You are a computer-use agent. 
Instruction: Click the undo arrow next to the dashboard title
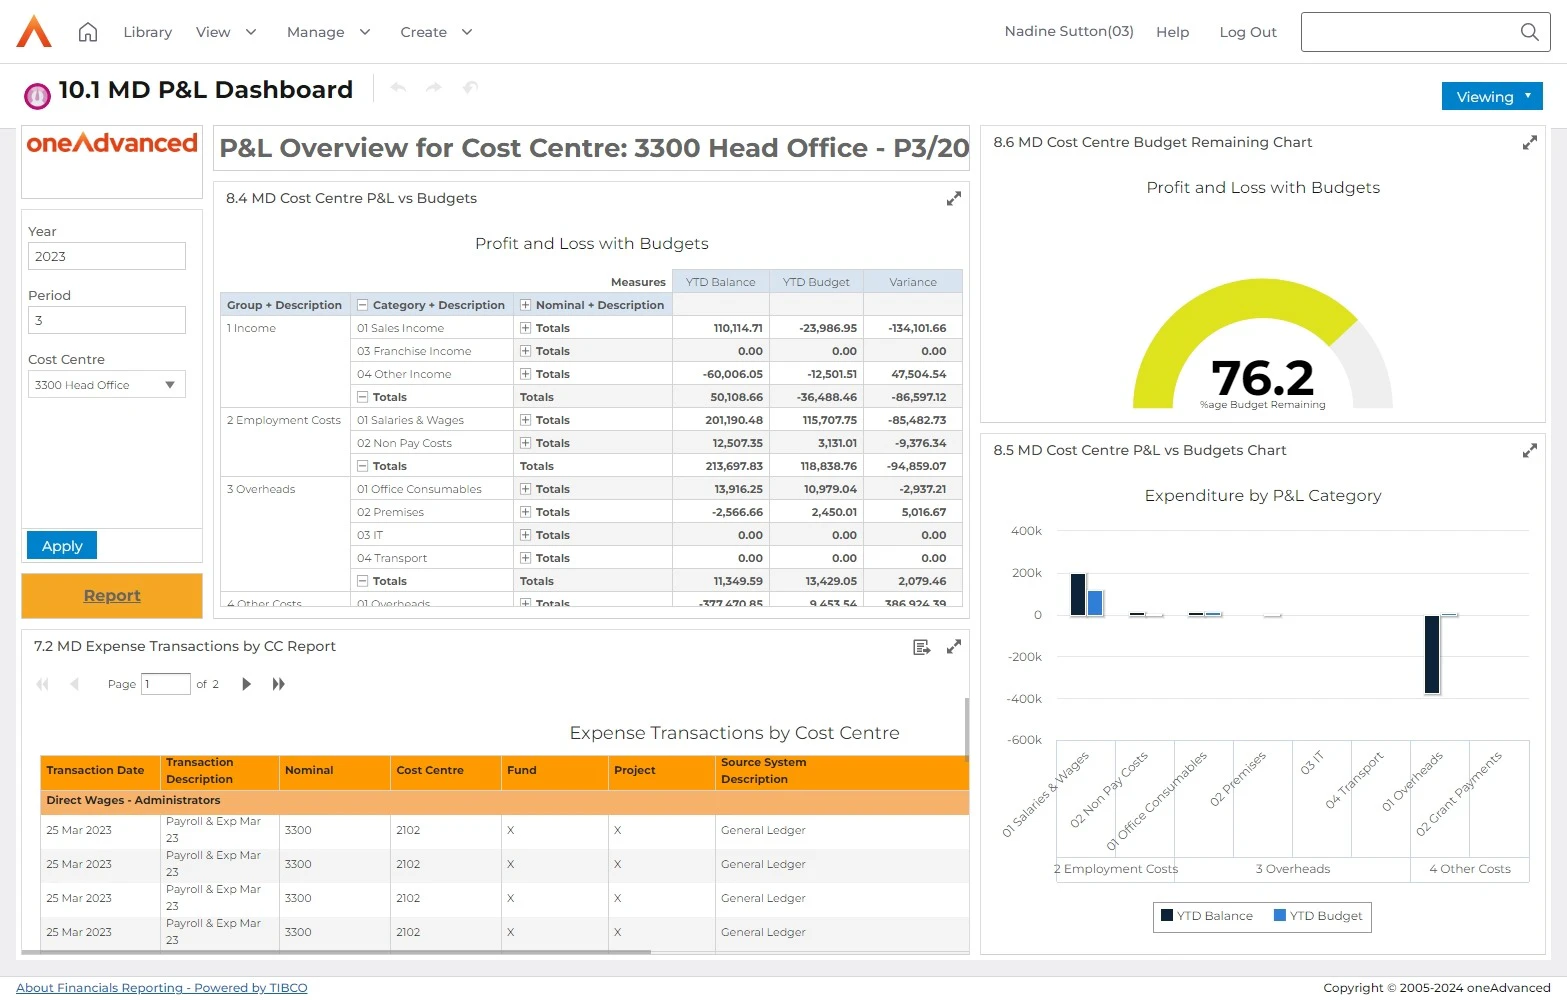point(398,88)
